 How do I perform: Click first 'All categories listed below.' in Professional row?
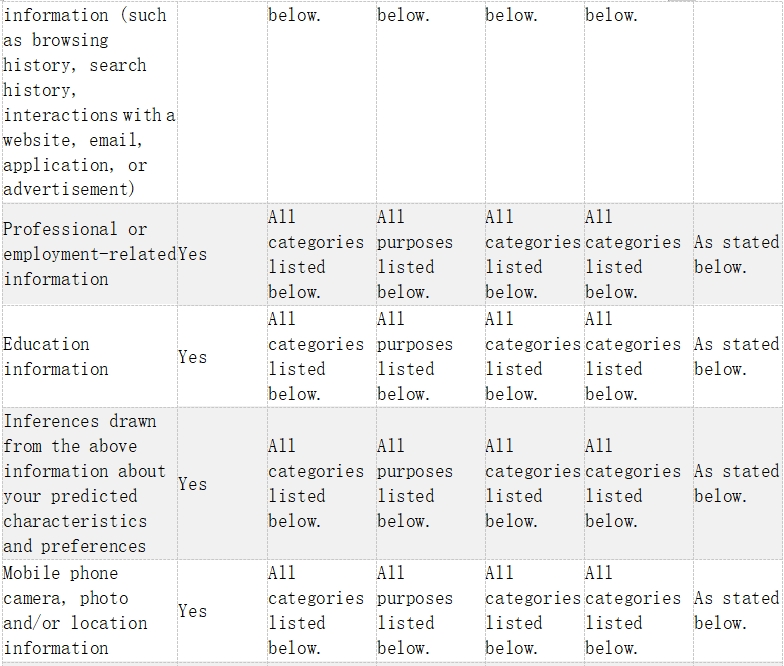pos(316,254)
